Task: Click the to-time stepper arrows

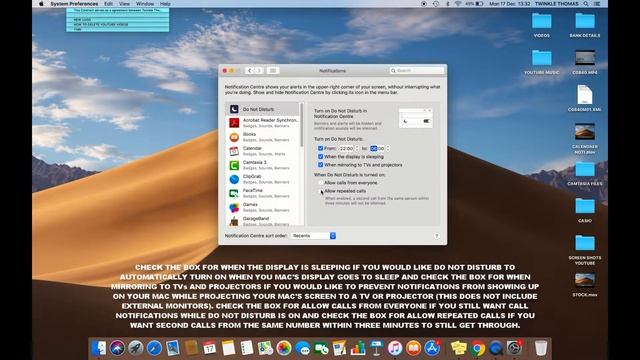Action: tap(388, 148)
